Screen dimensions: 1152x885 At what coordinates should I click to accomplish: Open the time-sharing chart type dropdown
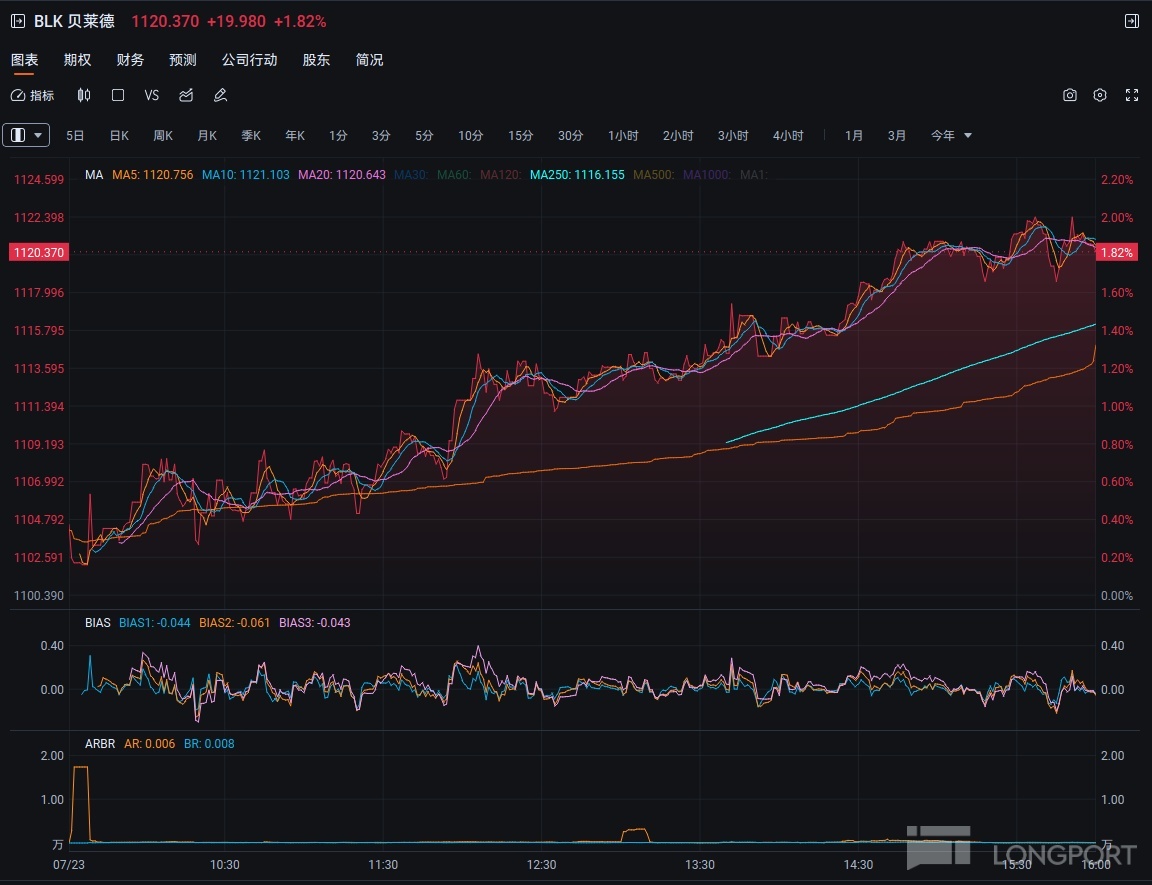(x=27, y=135)
